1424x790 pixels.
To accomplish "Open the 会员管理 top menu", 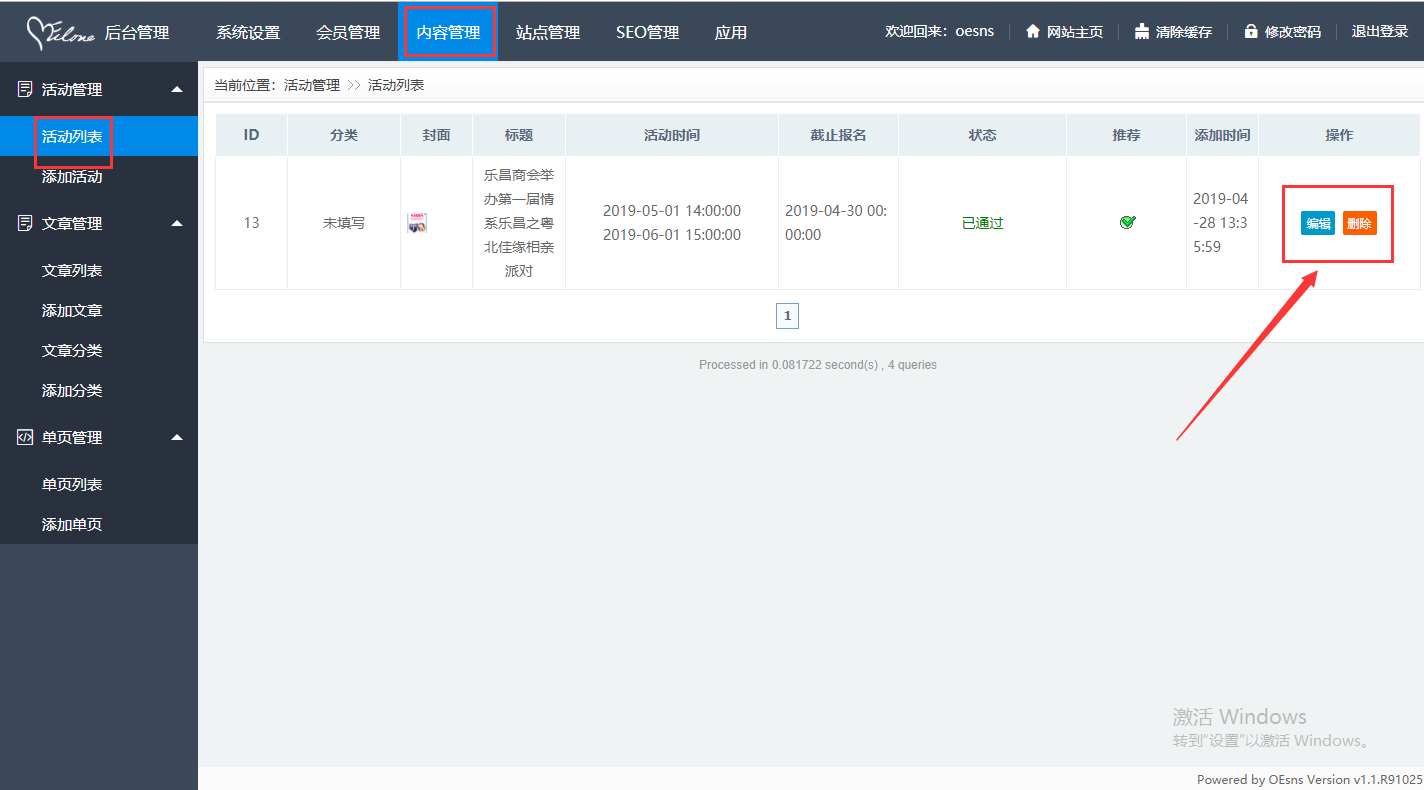I will coord(348,32).
